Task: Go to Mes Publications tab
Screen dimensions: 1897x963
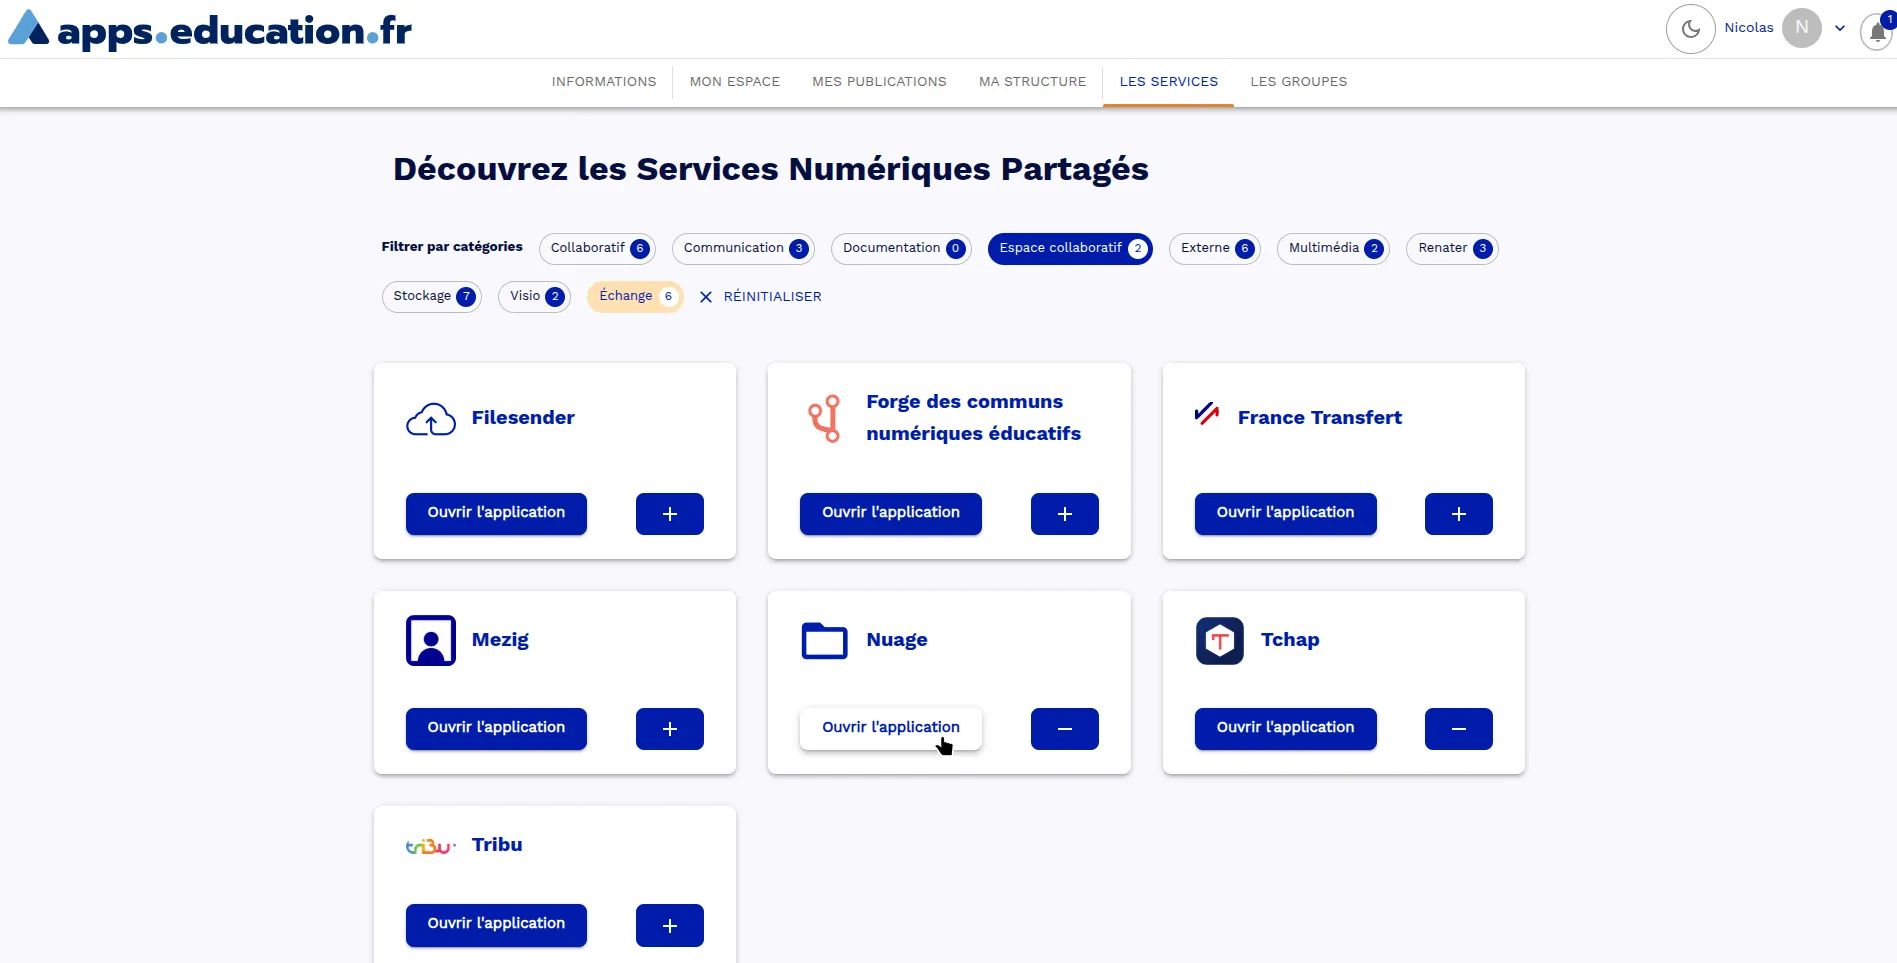Action: pos(879,82)
